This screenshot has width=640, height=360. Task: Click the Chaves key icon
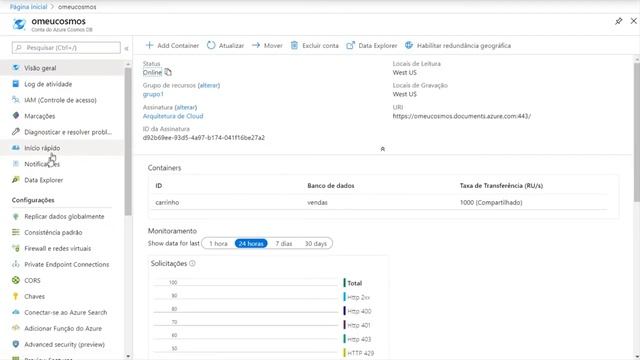coord(16,296)
